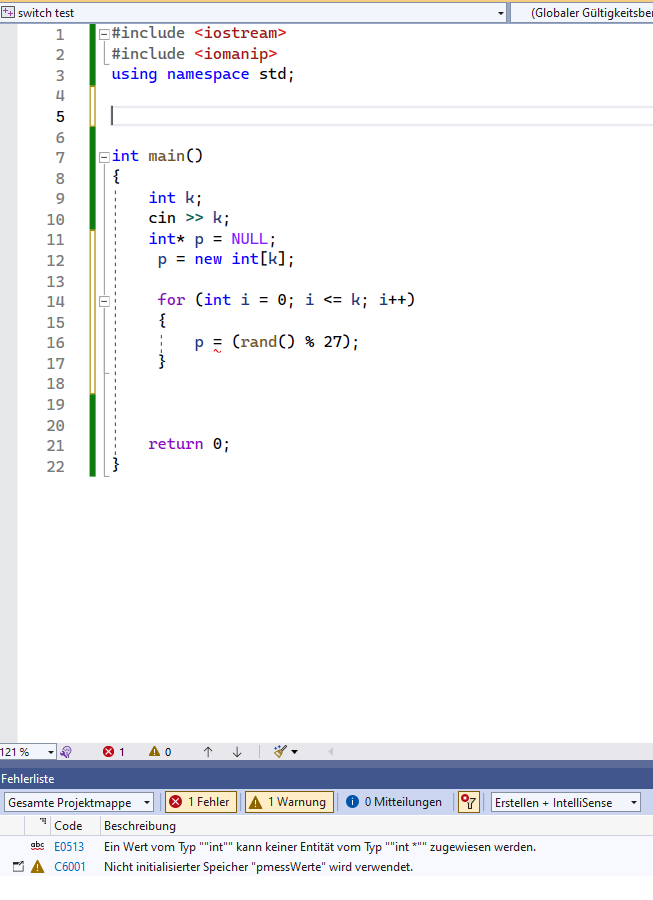Screen dimensions: 653x900
Task: Click the horizontal scrollbar left arrow
Action: [x=331, y=752]
